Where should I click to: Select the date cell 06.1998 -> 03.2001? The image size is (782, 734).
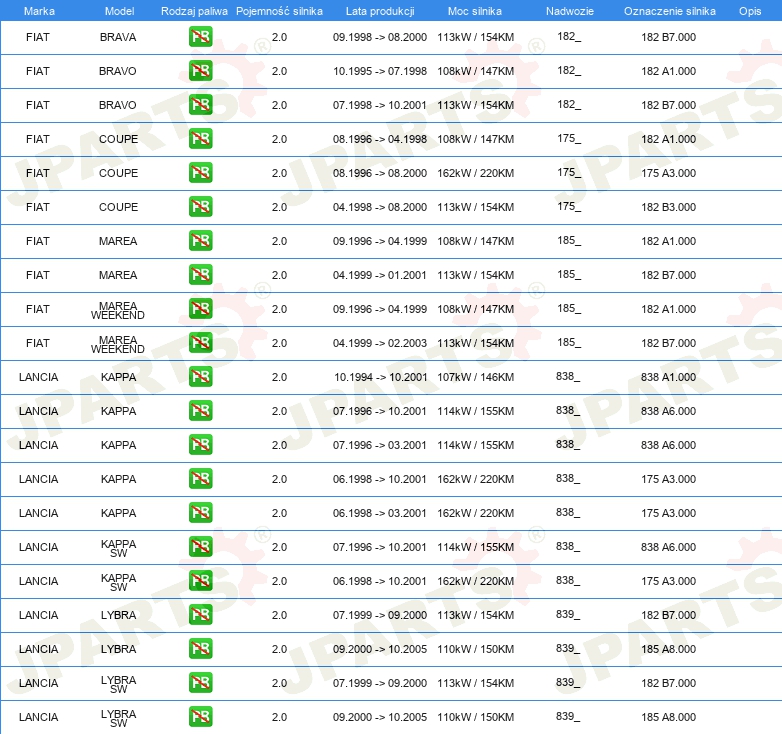coord(380,513)
